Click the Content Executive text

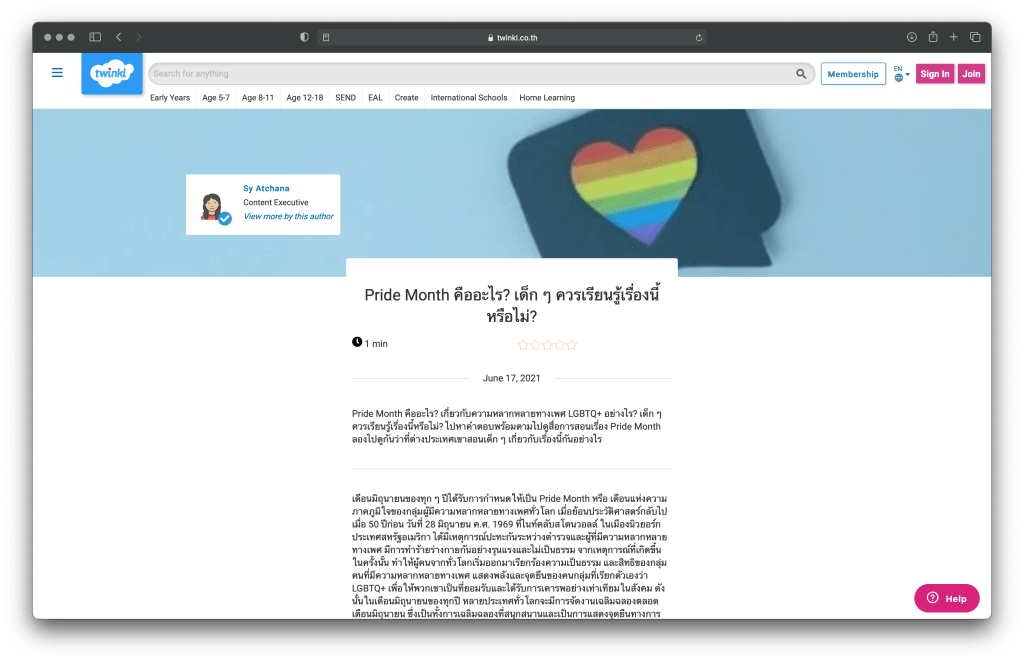coord(276,202)
